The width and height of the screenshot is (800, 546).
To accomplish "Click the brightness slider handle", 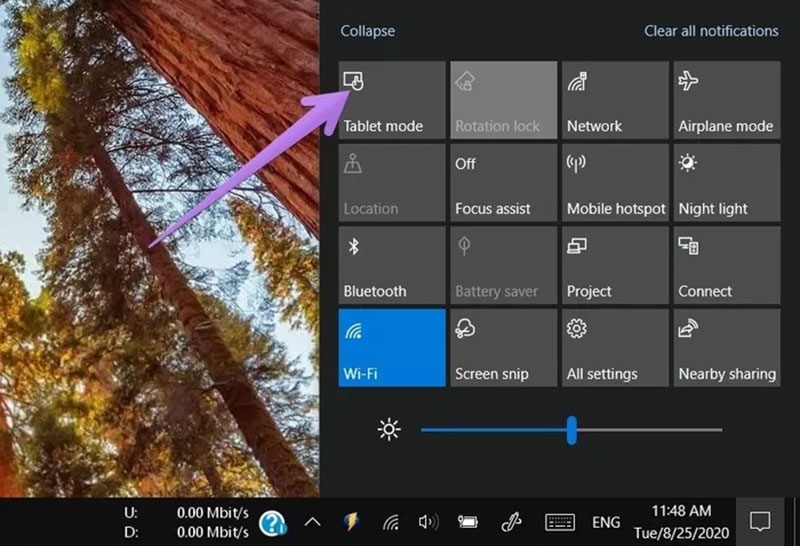I will (x=572, y=430).
